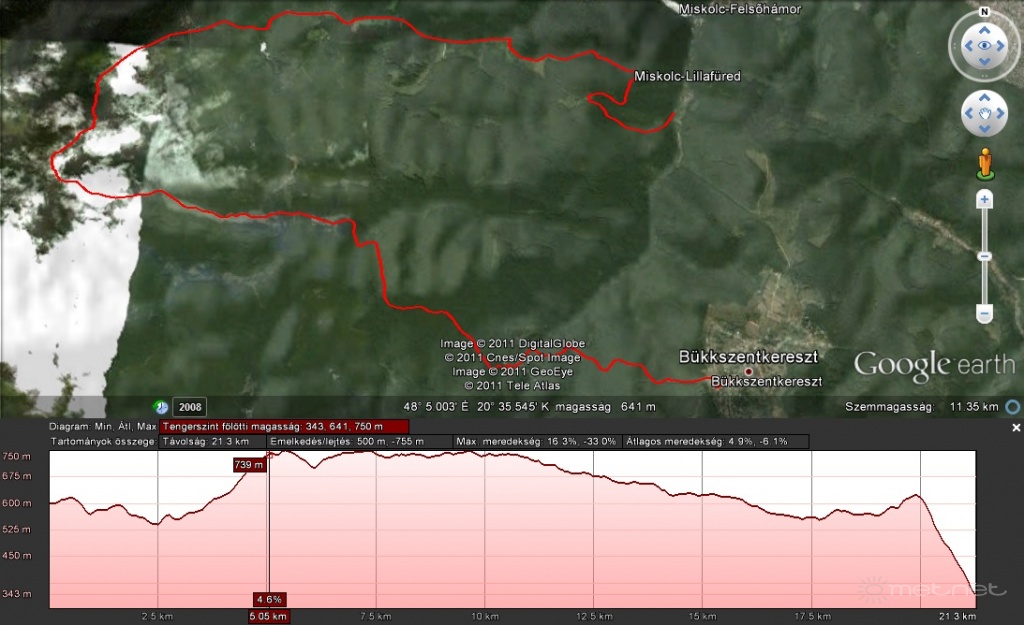The image size is (1024, 625).
Task: Zoom in with the plus button
Action: (x=985, y=200)
